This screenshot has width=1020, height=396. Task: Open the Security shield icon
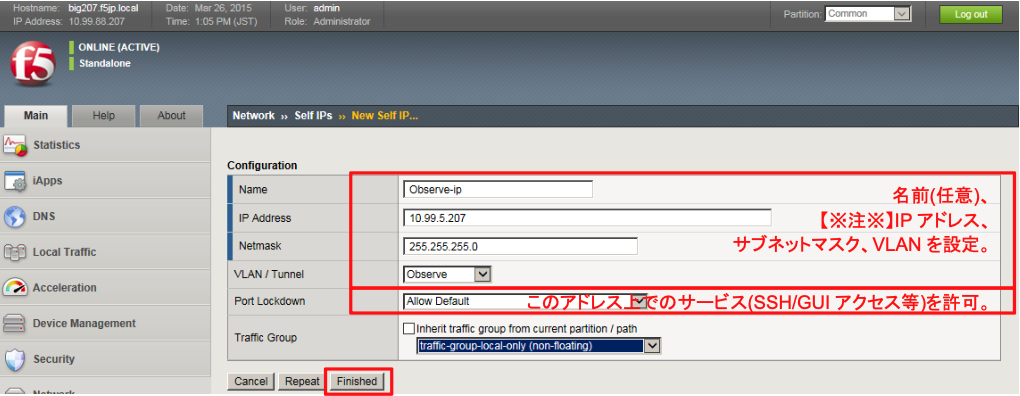(x=15, y=360)
